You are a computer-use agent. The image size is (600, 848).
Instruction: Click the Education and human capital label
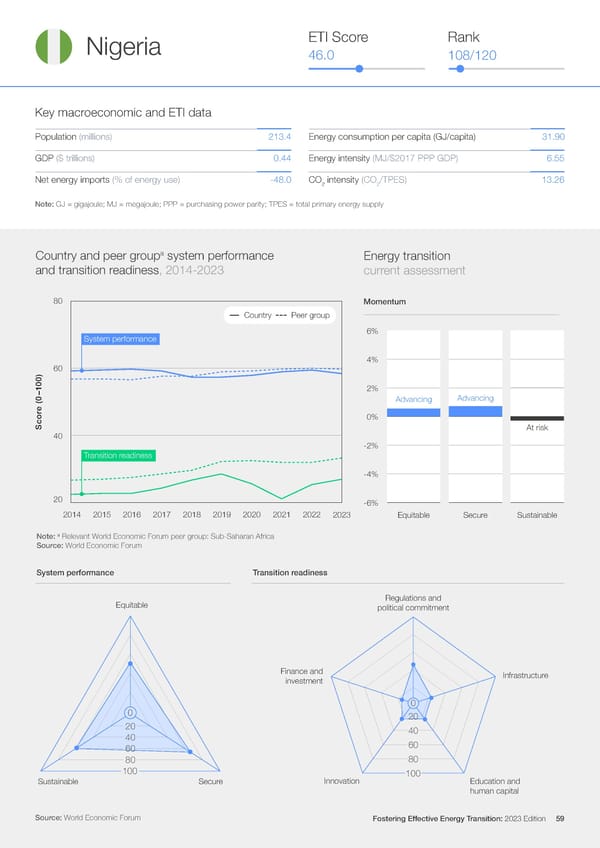(x=494, y=786)
